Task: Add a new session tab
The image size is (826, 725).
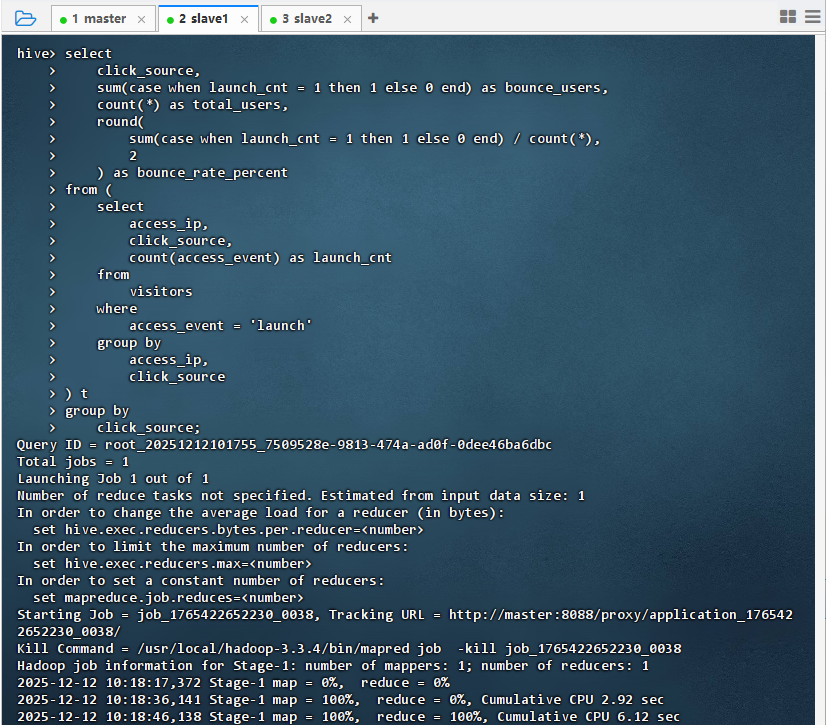Action: 373,18
